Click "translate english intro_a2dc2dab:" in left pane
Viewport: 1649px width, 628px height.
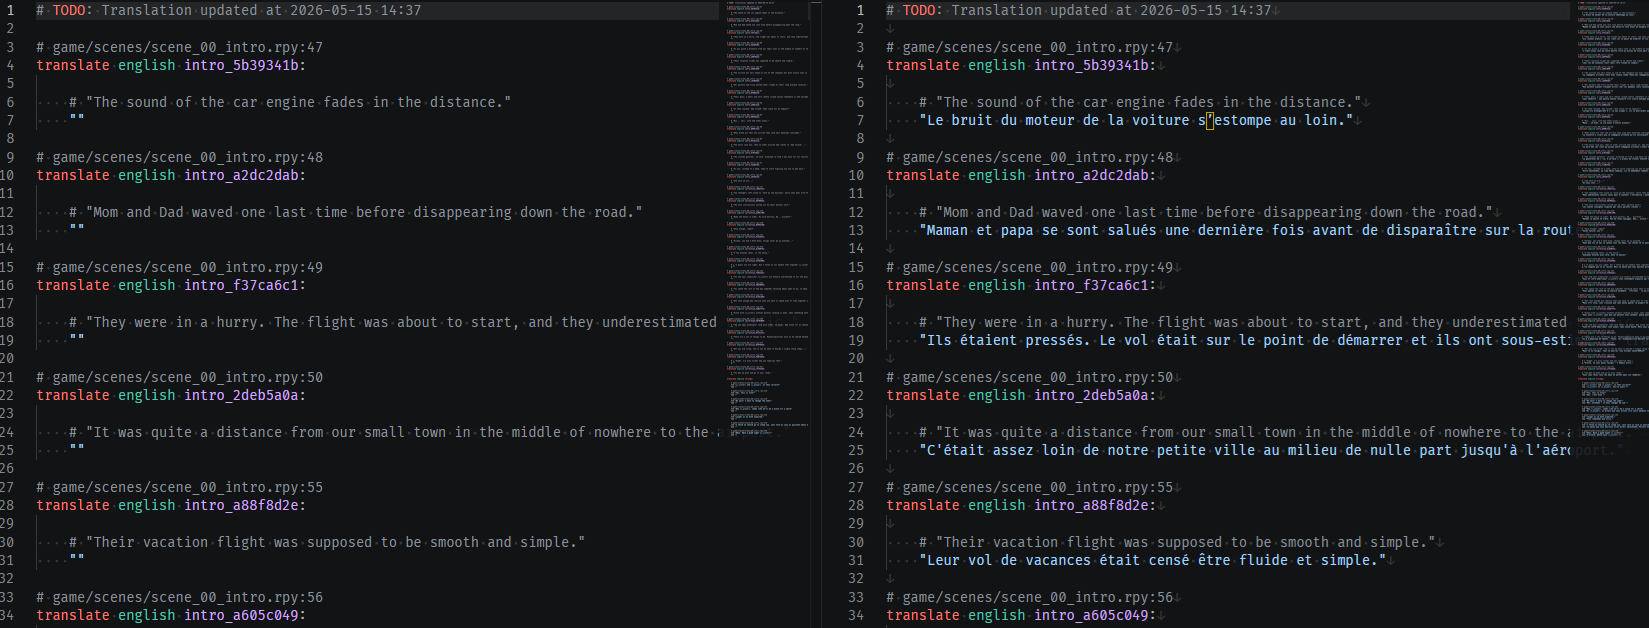[x=171, y=175]
